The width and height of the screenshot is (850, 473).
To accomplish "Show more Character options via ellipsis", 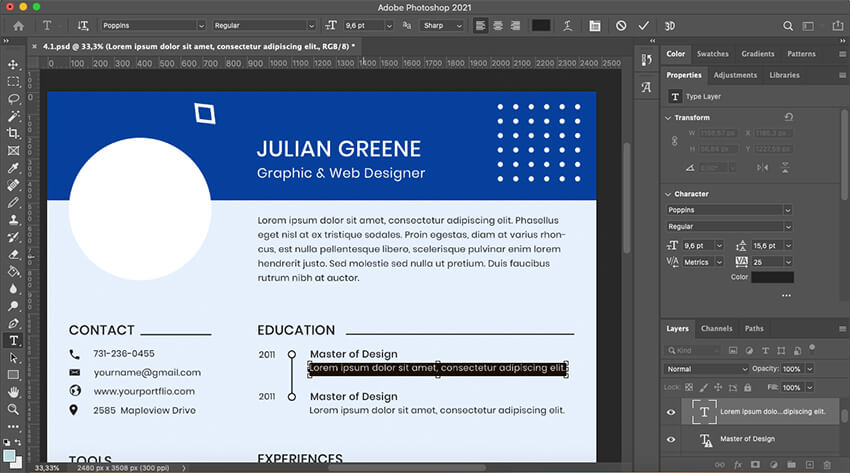I will click(x=787, y=296).
